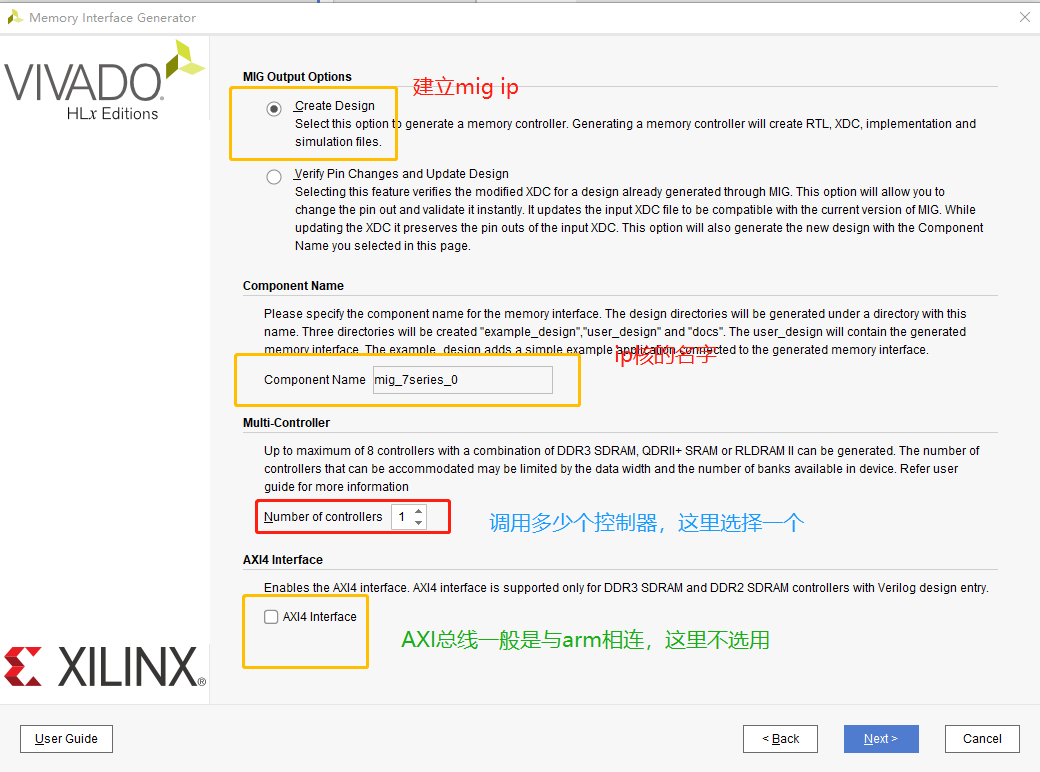
Task: Cancel the MIG wizard
Action: [x=982, y=738]
